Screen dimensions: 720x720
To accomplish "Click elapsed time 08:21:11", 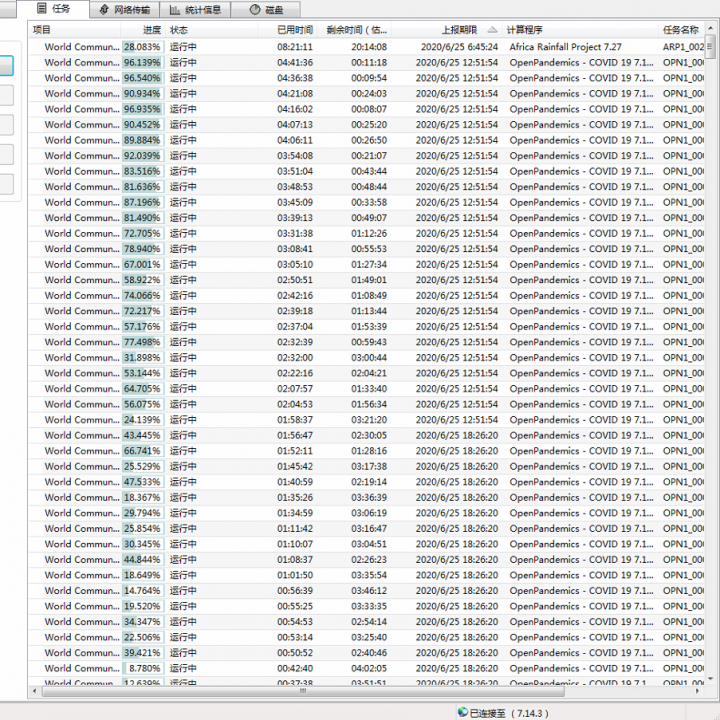I will 295,47.
